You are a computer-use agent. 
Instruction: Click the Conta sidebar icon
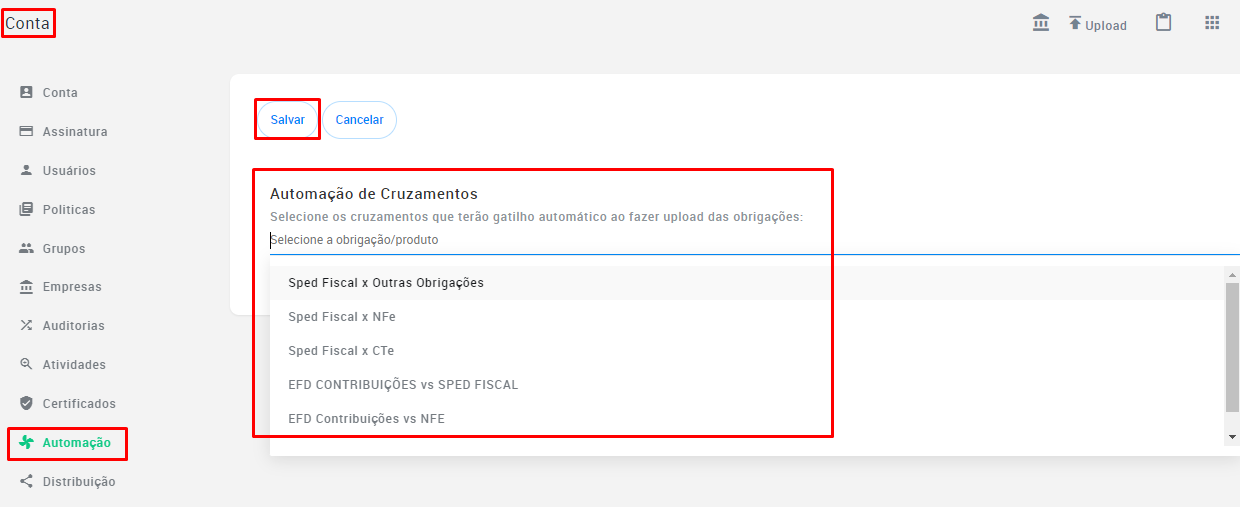pyautogui.click(x=27, y=92)
